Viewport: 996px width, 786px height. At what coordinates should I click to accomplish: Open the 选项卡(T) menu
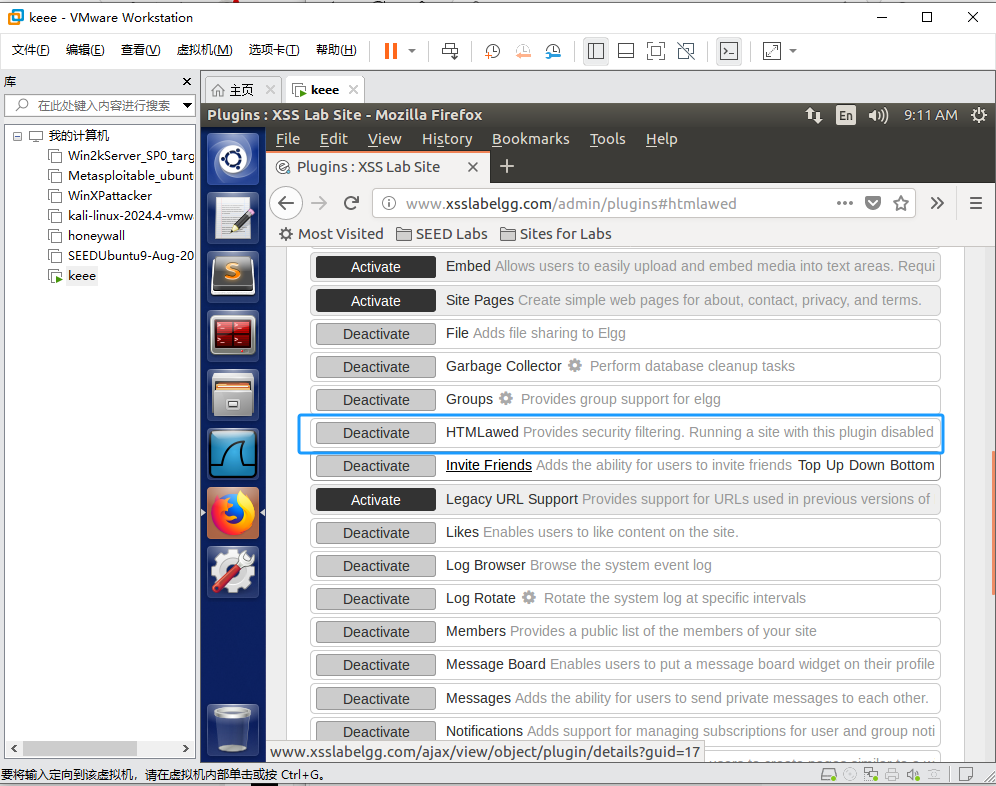coord(274,50)
